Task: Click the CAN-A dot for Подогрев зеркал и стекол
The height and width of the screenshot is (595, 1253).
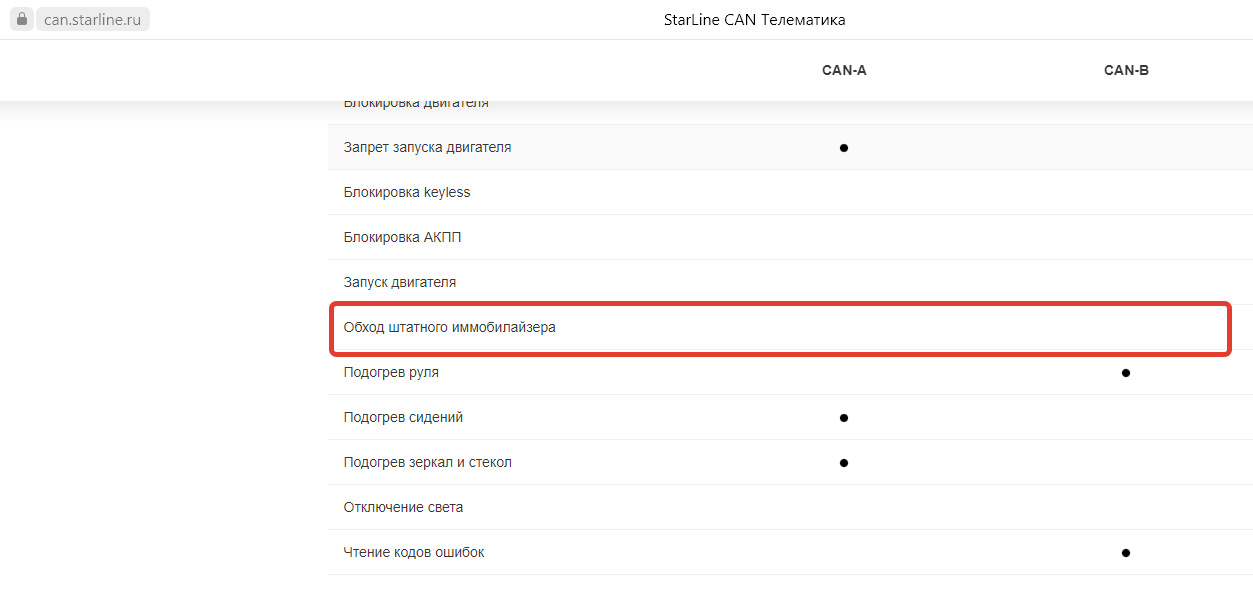Action: (844, 463)
